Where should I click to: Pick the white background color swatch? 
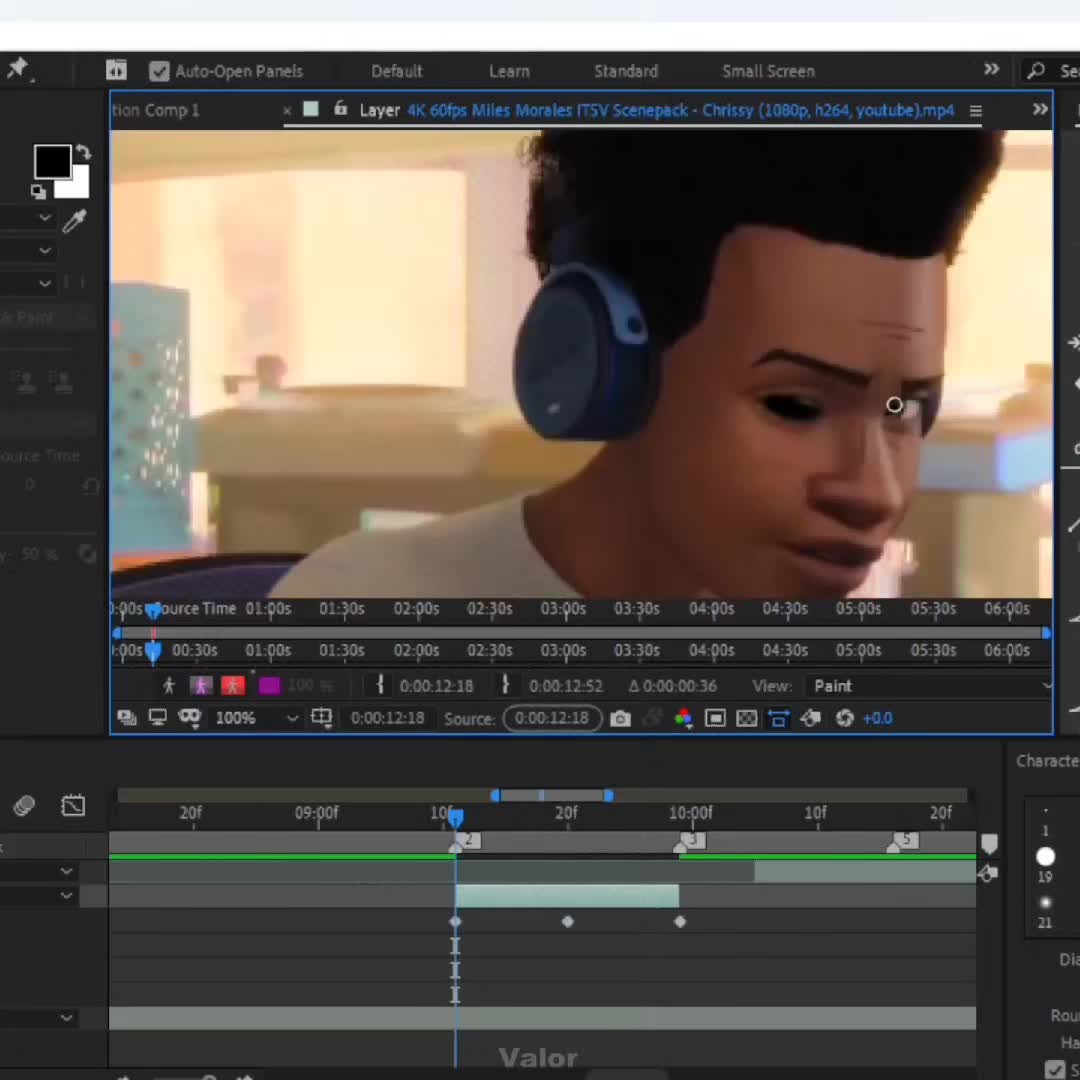(80, 187)
